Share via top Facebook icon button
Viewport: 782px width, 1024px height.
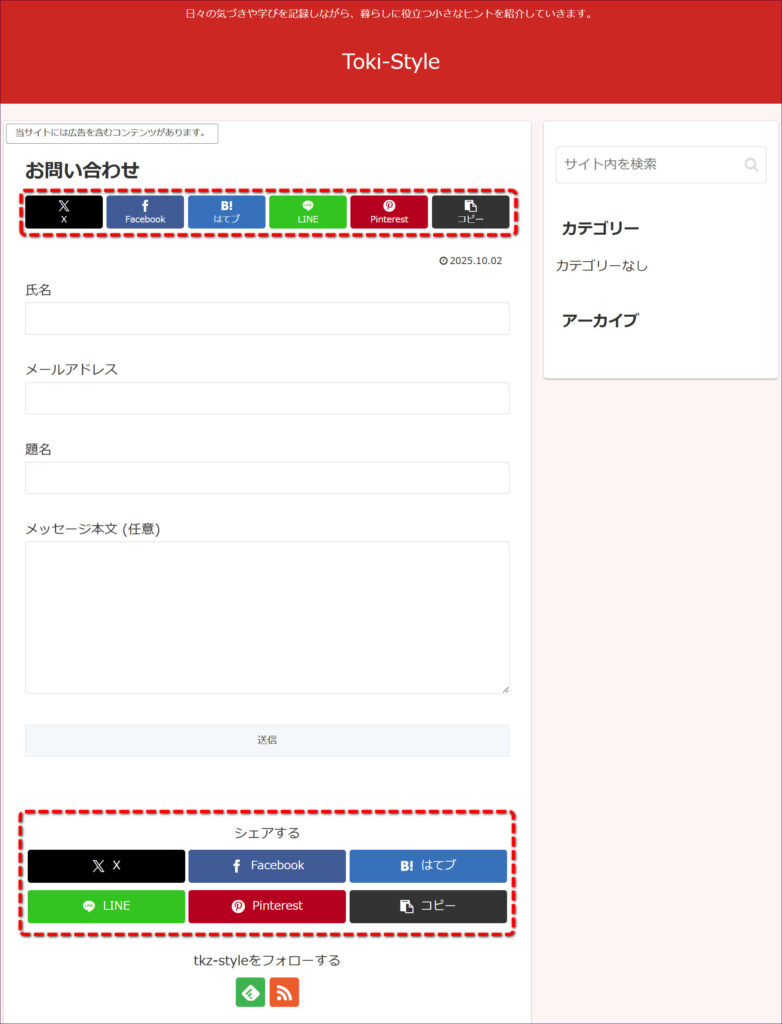[145, 212]
